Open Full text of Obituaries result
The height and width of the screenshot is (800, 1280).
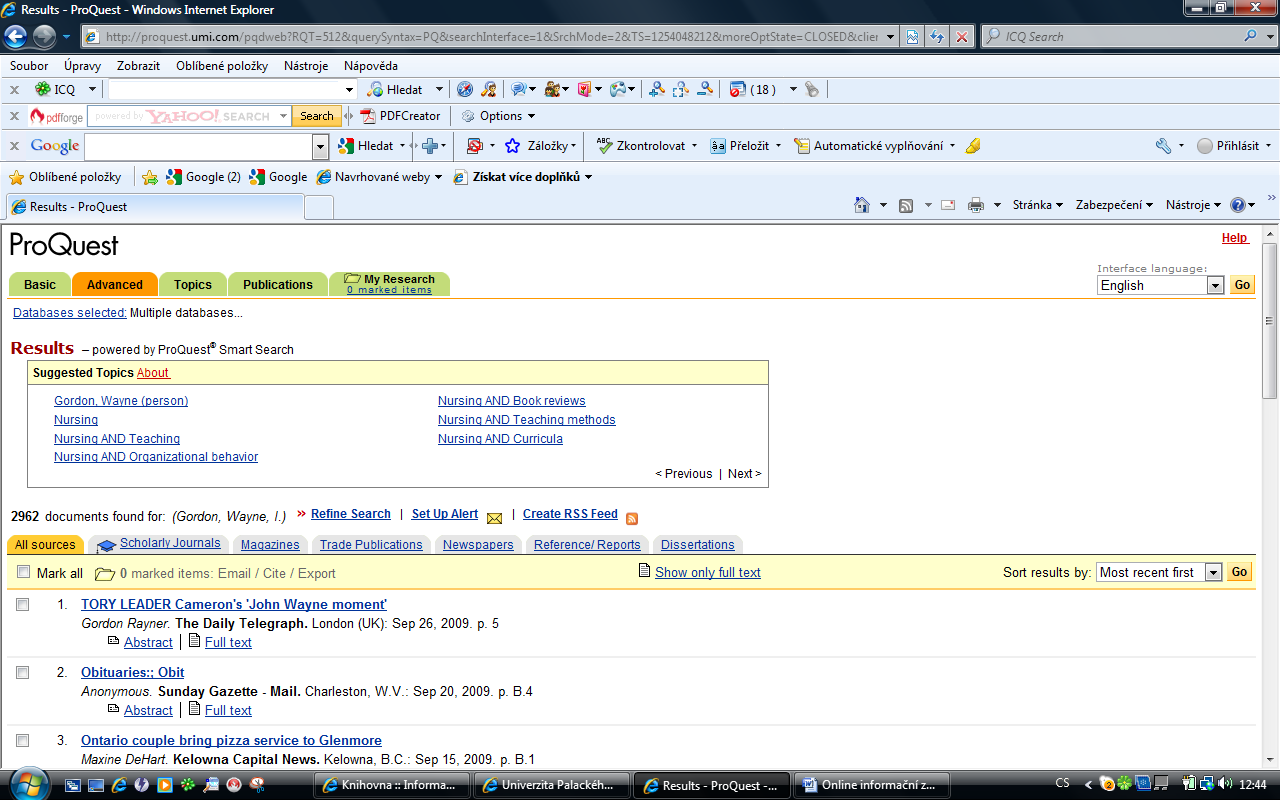click(228, 711)
